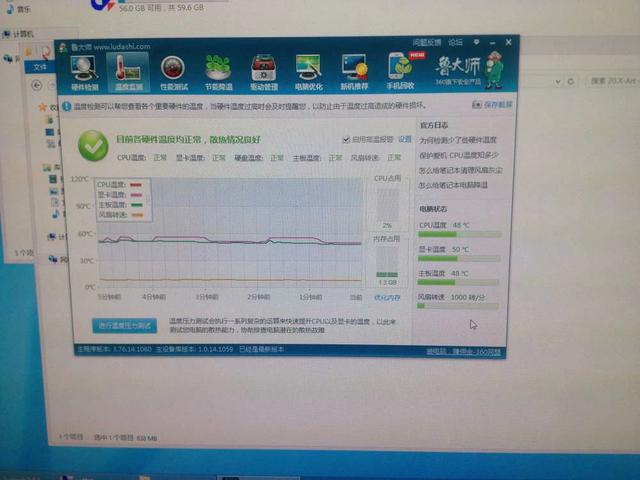Click 优化内存 link under memory usage

(386, 297)
